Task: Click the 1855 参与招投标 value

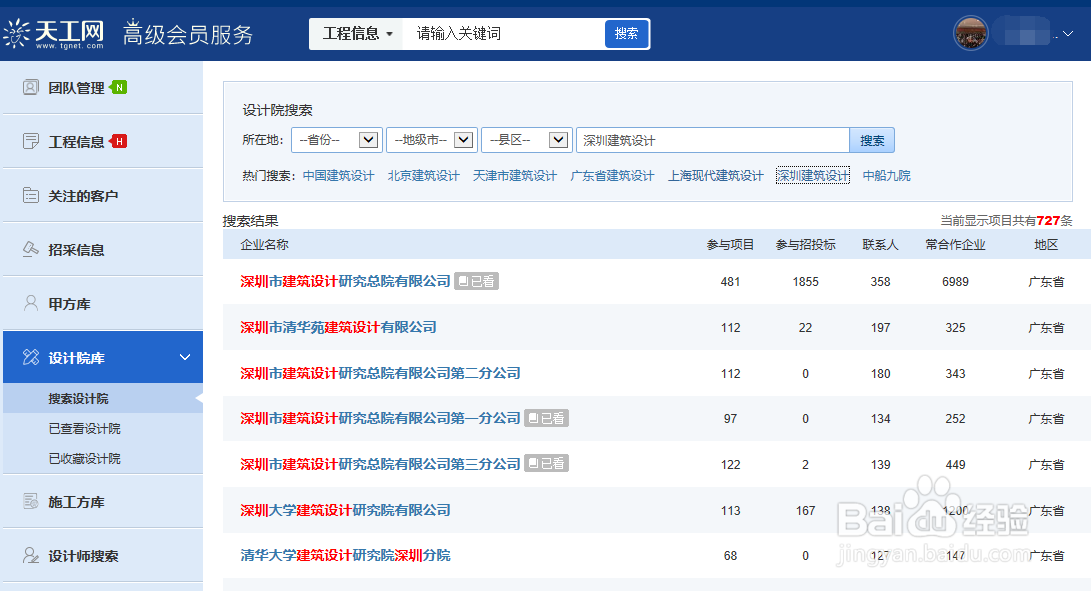Action: tap(805, 282)
